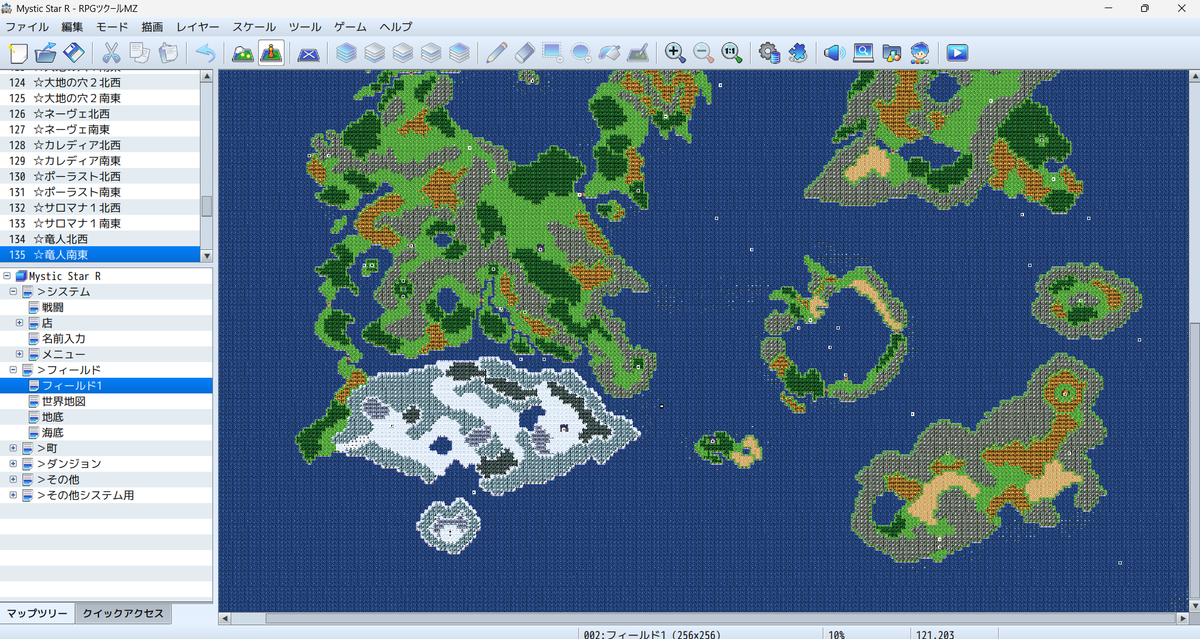This screenshot has height=639, width=1200.
Task: Open the ファイル menu
Action: tap(27, 27)
